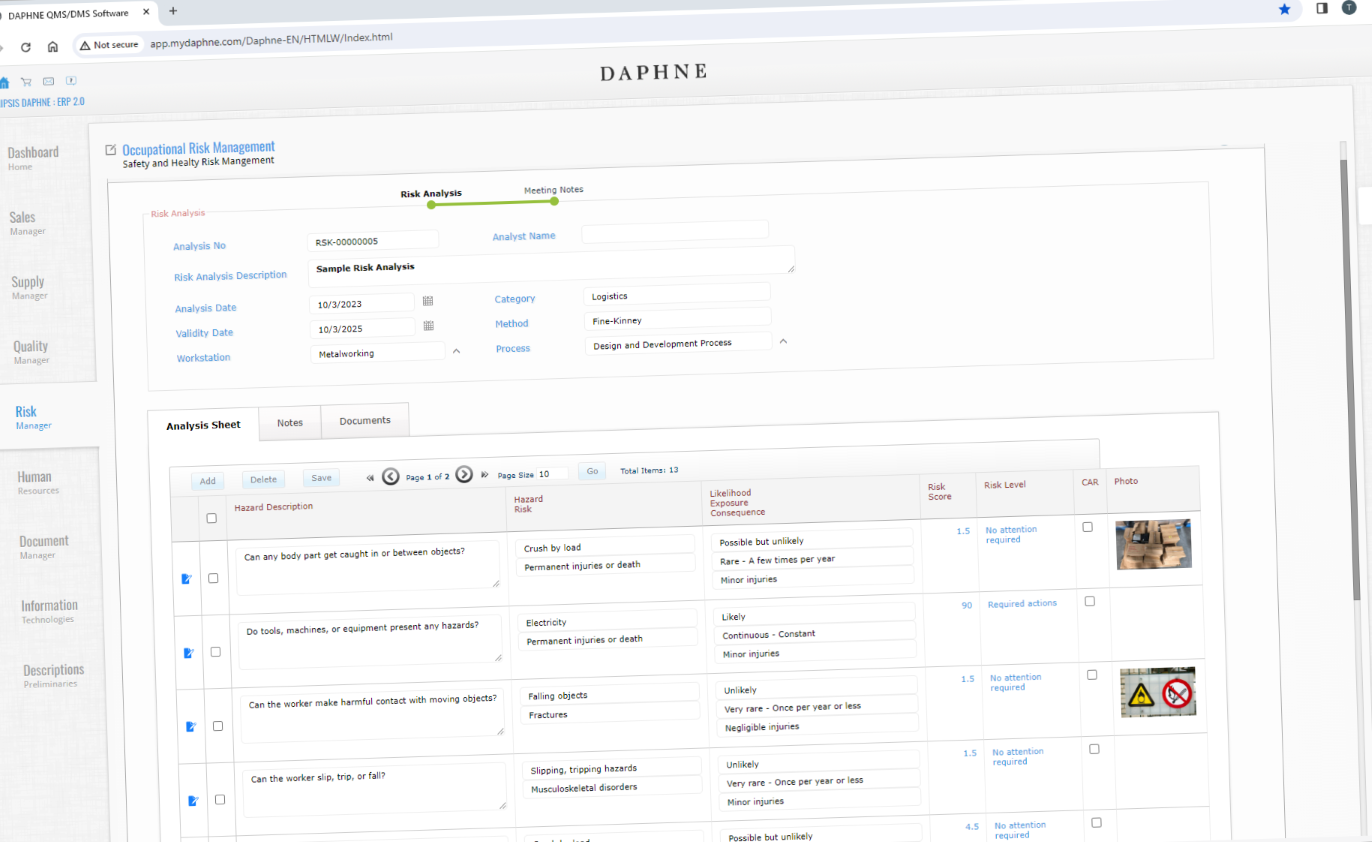Viewport: 1372px width, 842px height.
Task: Check CAR for the Electricity row
Action: coord(1089,601)
